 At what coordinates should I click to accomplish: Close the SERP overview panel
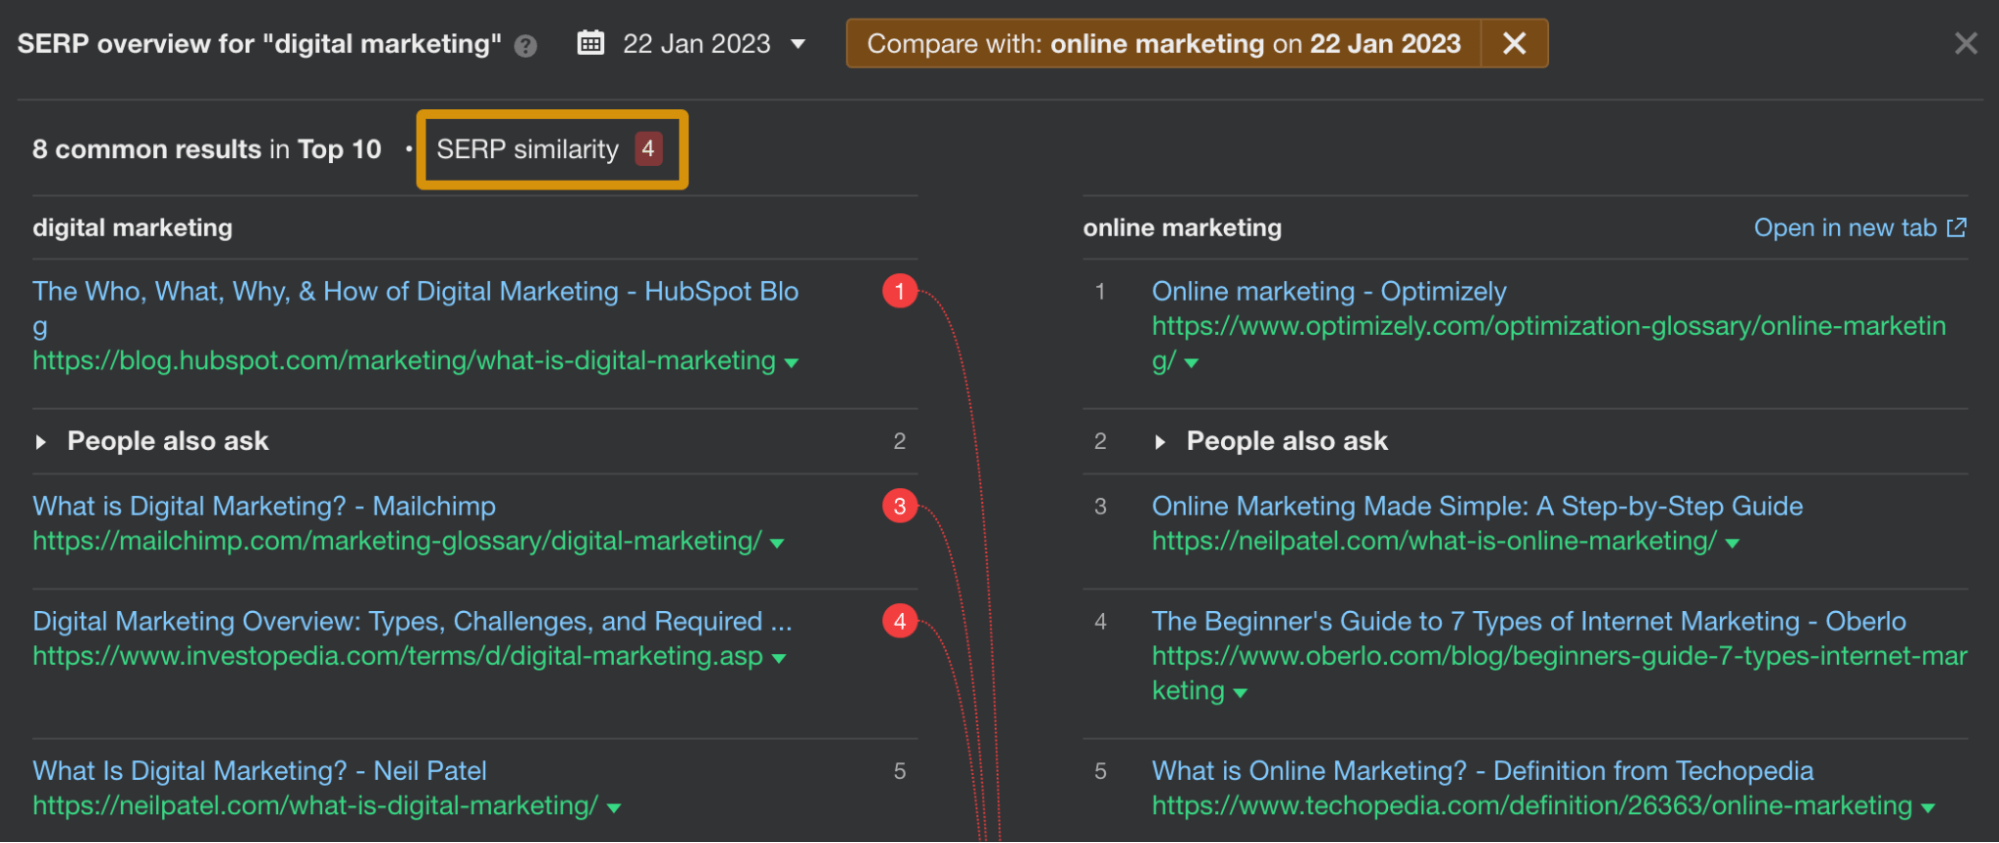pos(1965,43)
